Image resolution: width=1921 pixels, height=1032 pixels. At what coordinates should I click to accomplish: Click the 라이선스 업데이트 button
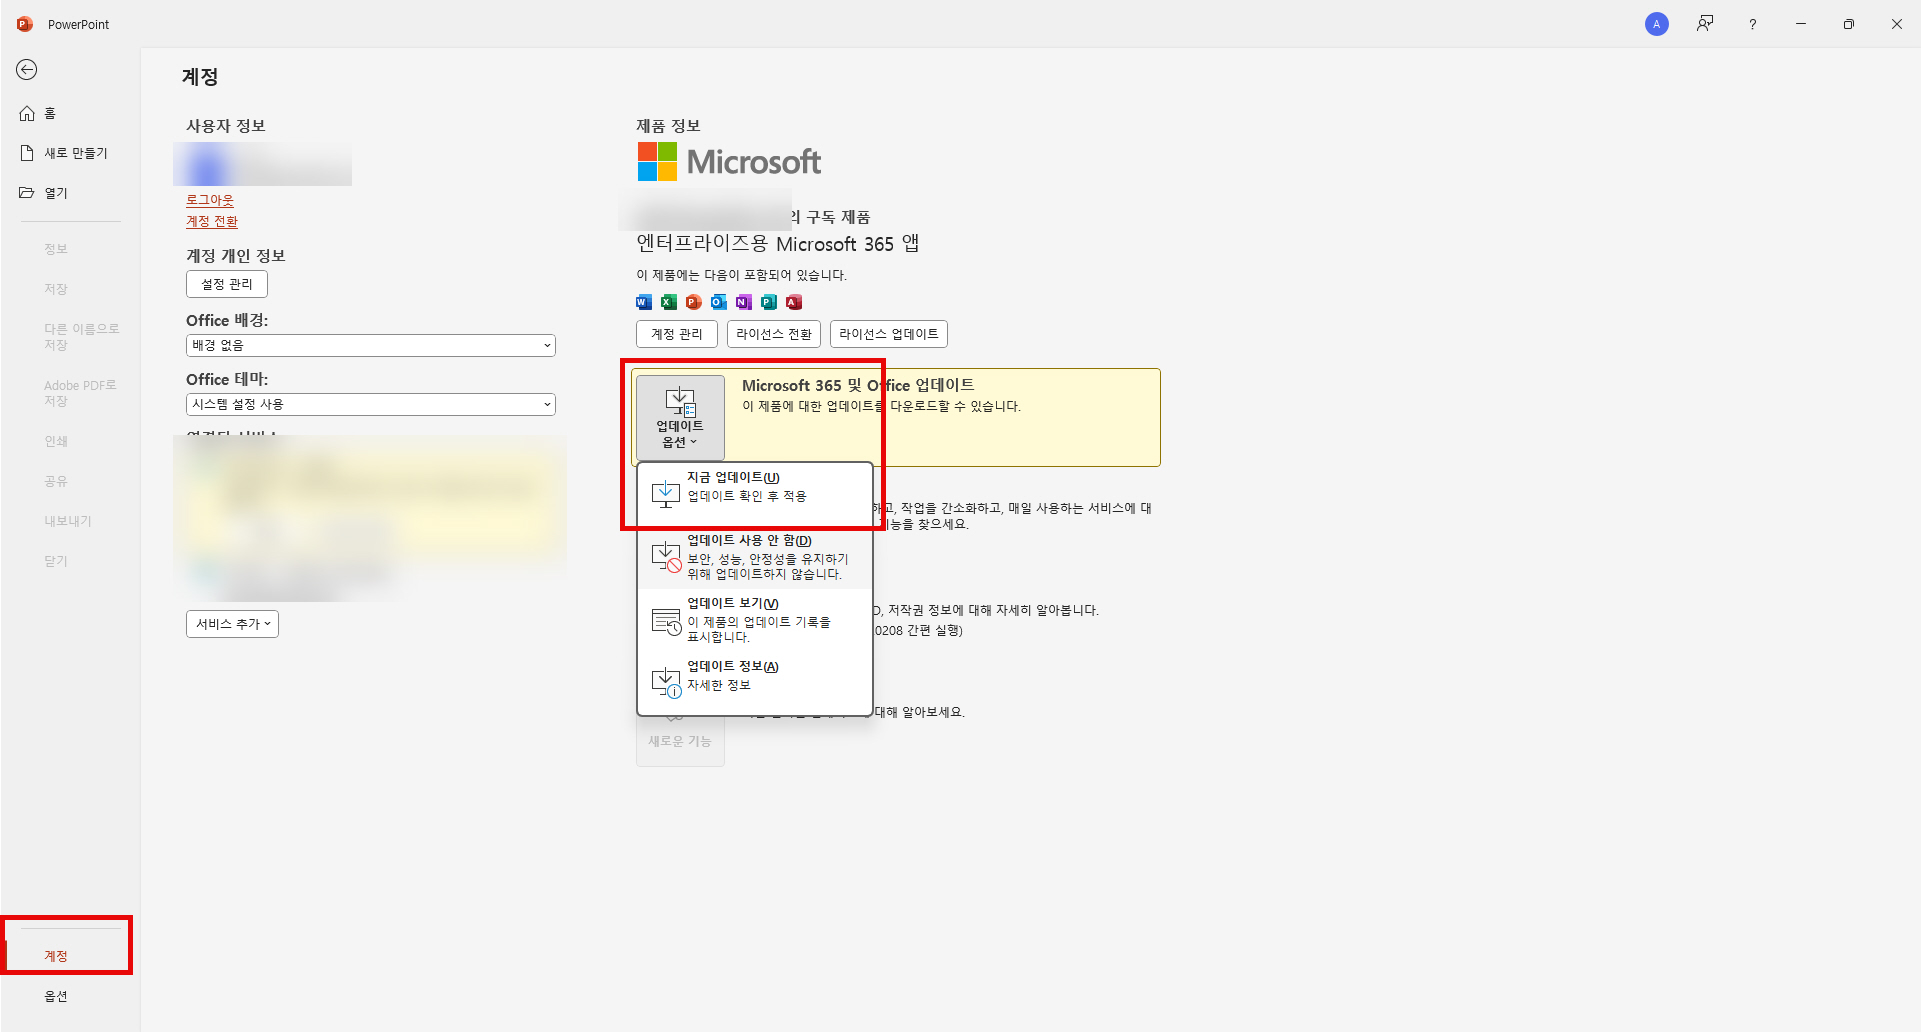pos(889,334)
